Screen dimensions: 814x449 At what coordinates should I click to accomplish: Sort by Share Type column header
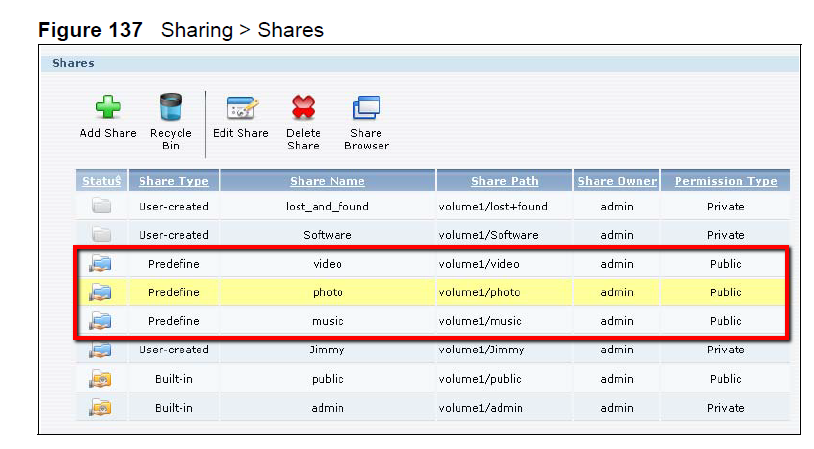coord(174,181)
